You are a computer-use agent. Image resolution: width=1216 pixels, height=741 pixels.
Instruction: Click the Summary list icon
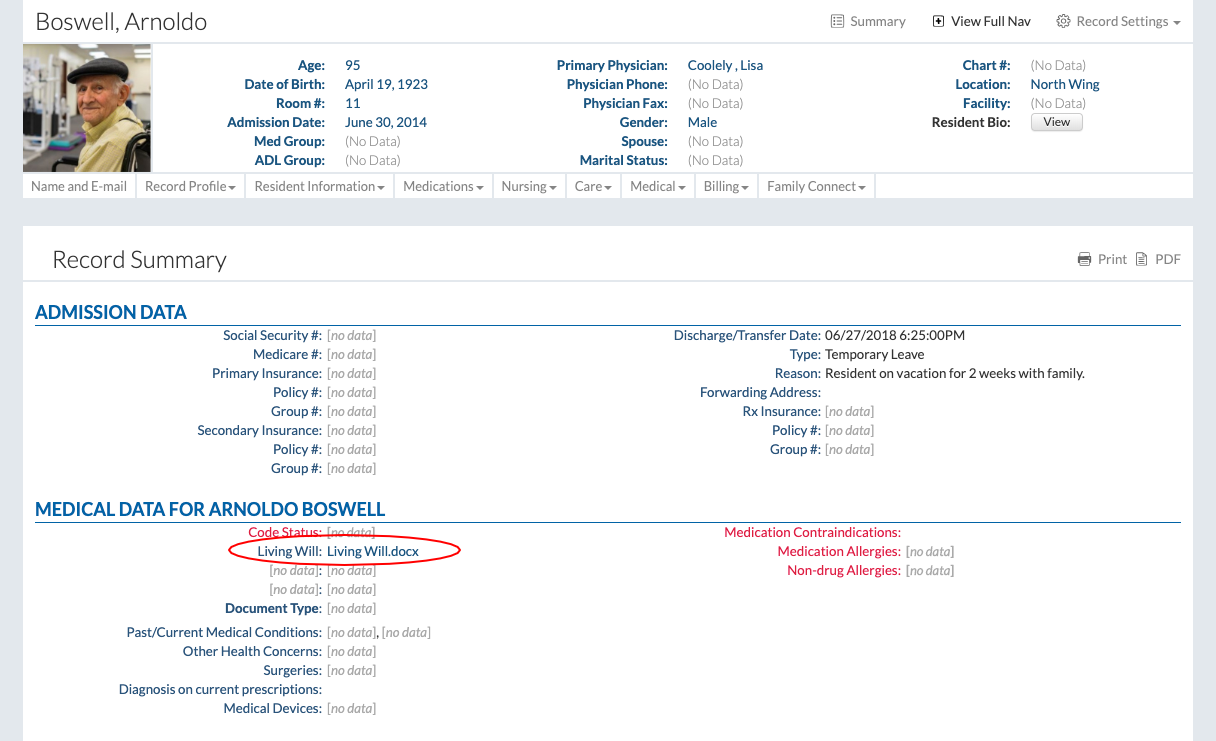pos(838,21)
